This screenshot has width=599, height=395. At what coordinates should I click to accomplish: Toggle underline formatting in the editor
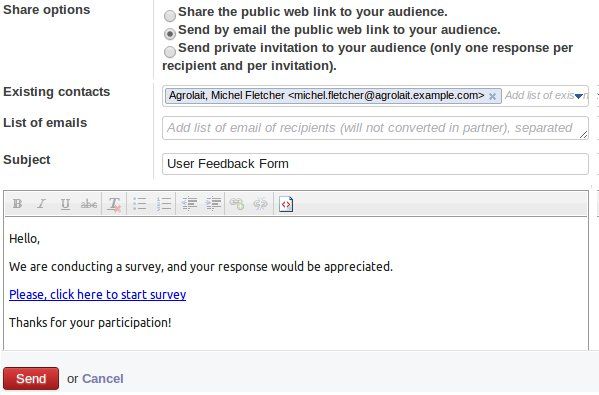point(65,204)
